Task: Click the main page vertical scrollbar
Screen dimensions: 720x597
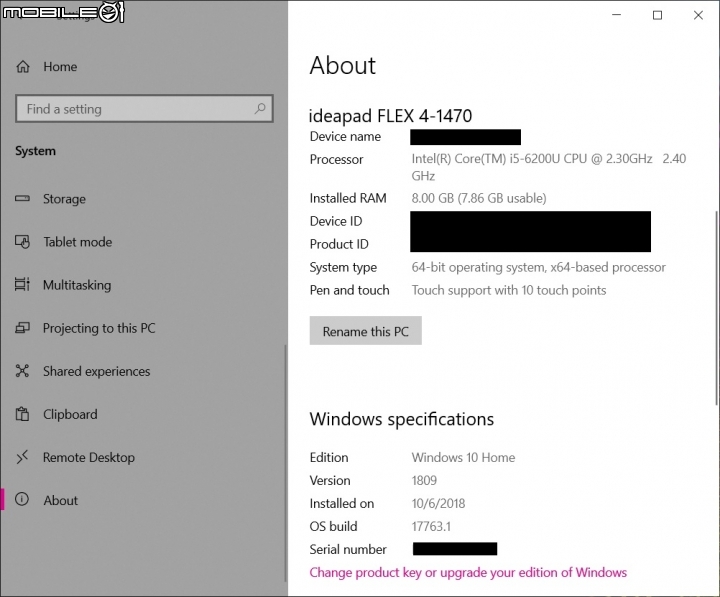Action: (x=716, y=308)
